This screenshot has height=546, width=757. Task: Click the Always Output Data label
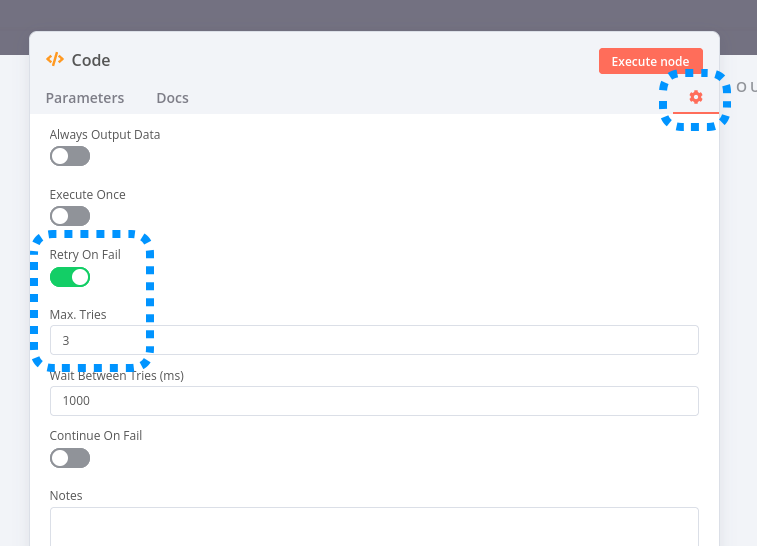105,134
